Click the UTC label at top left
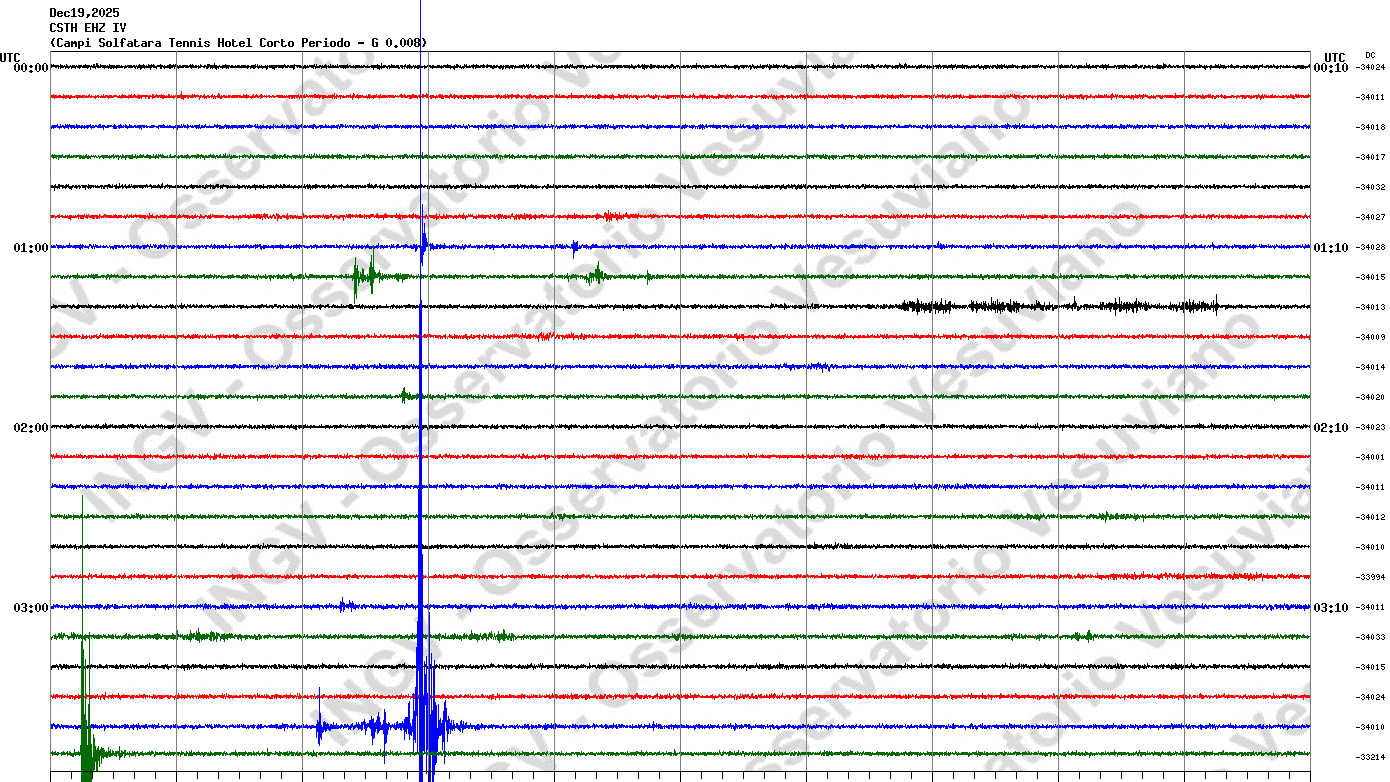The height and width of the screenshot is (782, 1390). 10,57
